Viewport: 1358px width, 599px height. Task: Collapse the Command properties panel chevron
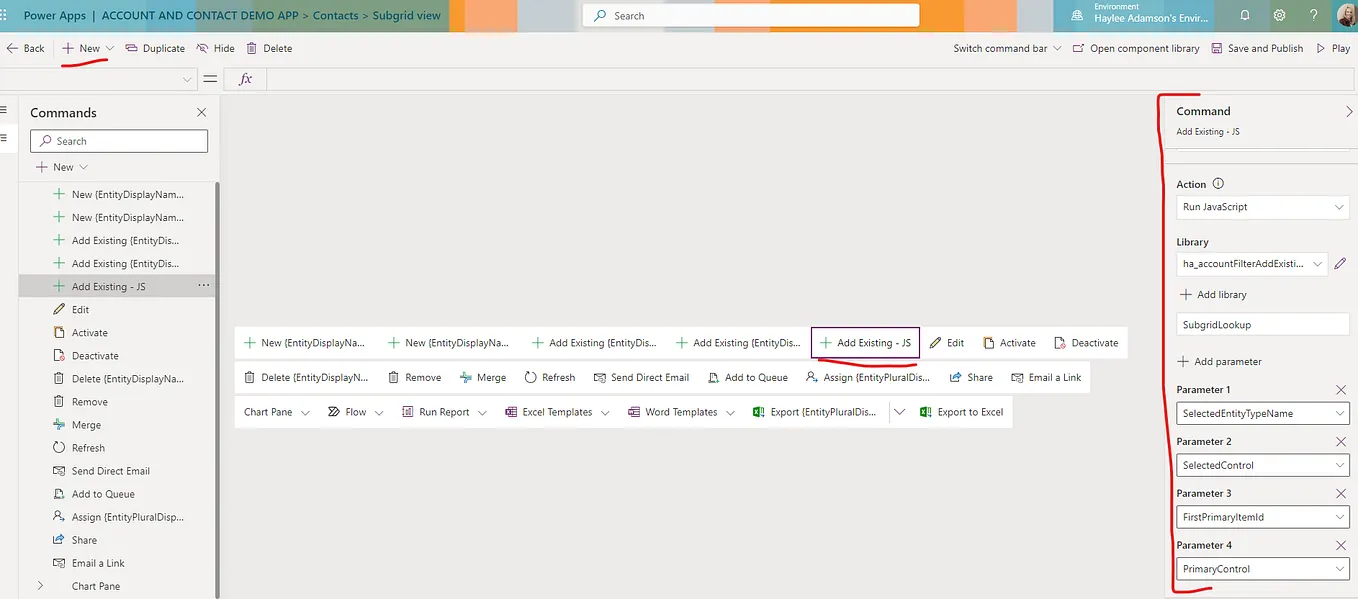pyautogui.click(x=1348, y=112)
